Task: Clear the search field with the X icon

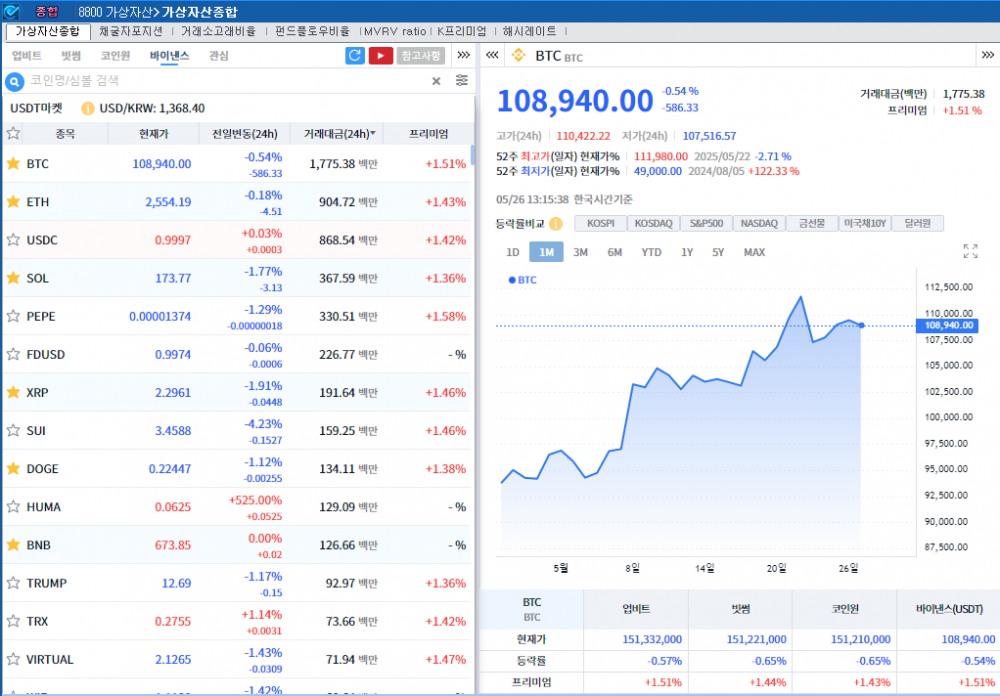Action: [x=435, y=81]
